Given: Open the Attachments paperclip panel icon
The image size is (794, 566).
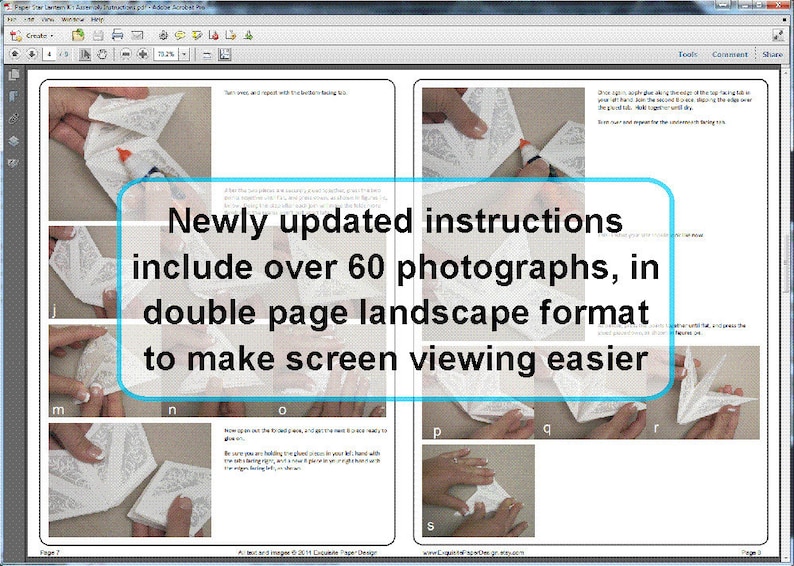Looking at the screenshot, I should tap(14, 118).
